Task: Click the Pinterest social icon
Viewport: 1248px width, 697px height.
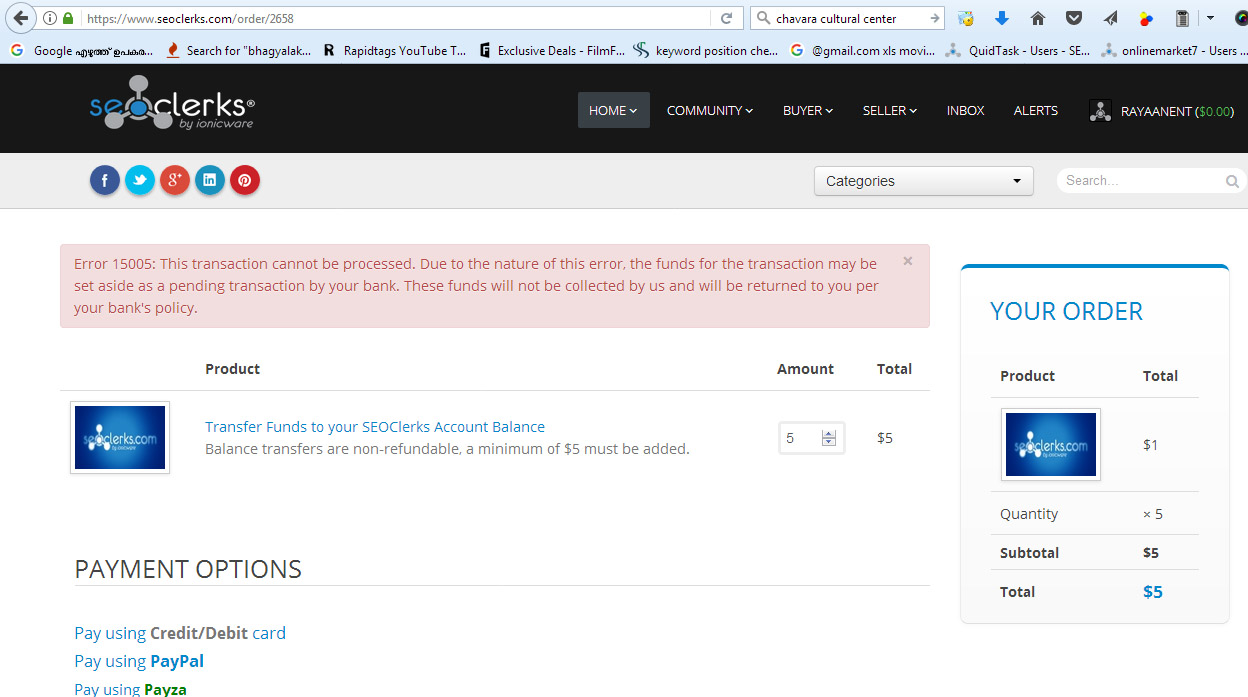Action: (245, 180)
